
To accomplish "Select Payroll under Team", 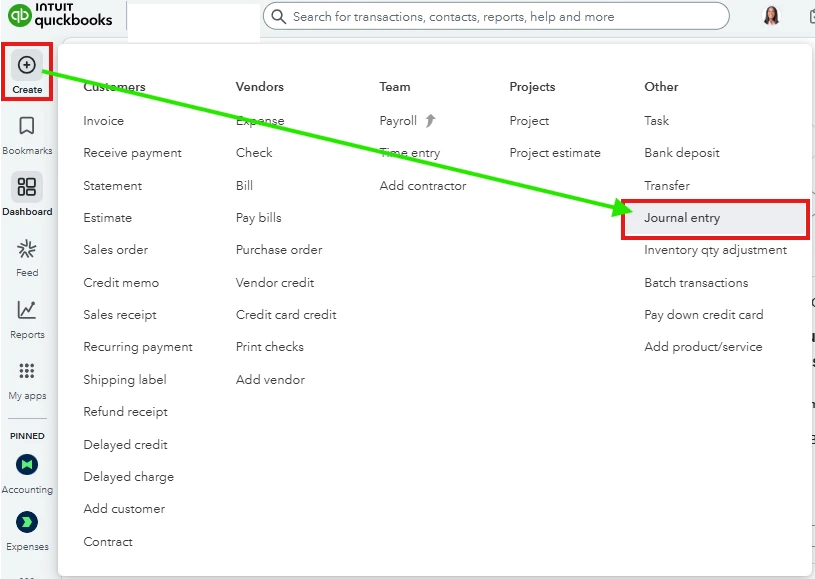I will point(398,121).
